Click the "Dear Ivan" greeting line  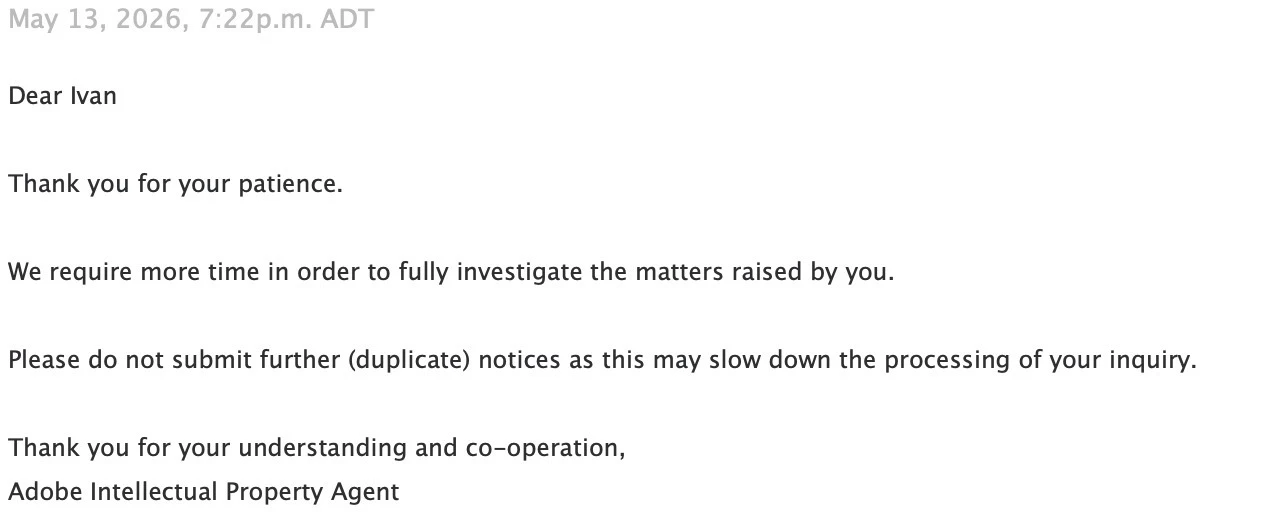(x=62, y=96)
